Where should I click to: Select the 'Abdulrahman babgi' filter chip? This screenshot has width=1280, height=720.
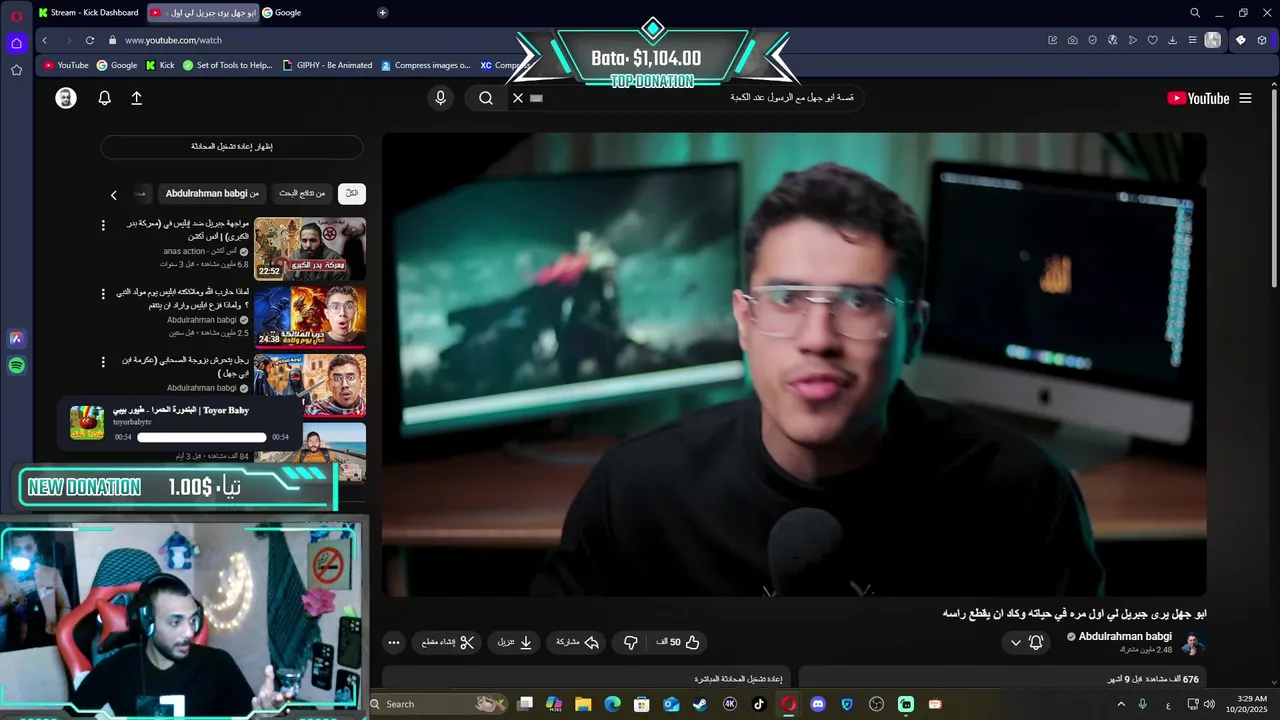pos(212,193)
